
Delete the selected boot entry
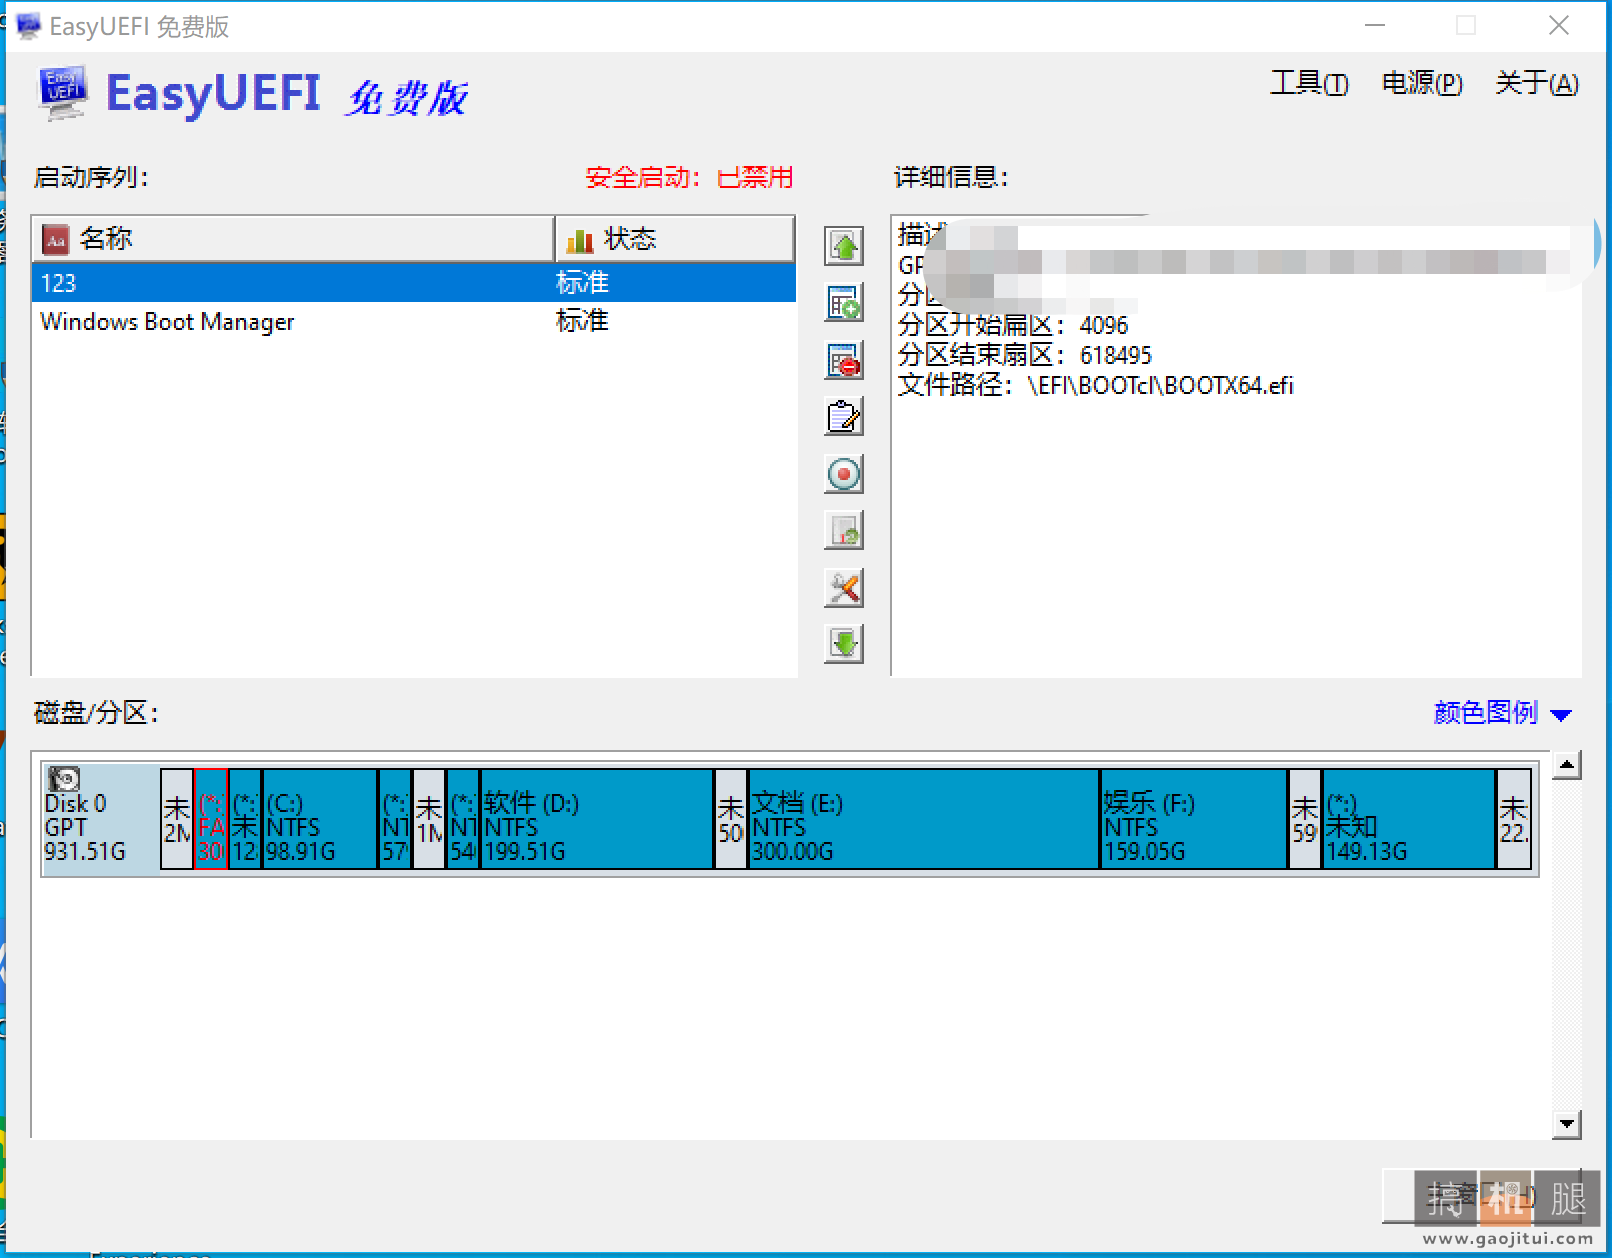pos(844,360)
